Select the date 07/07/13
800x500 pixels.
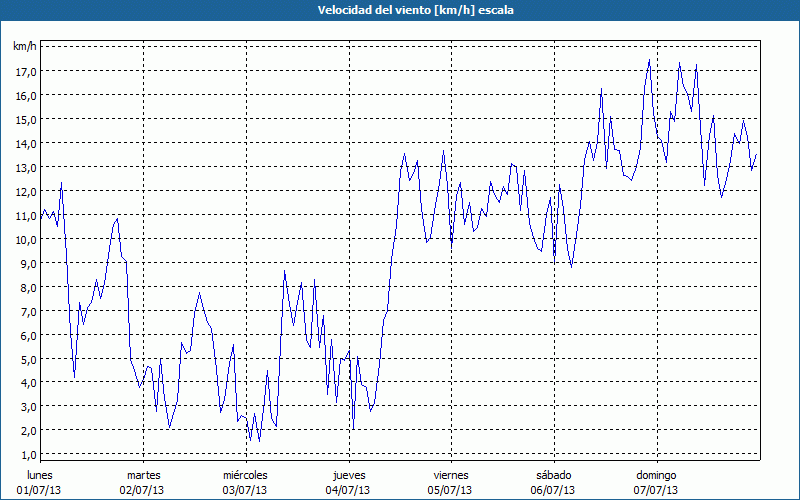coord(656,490)
